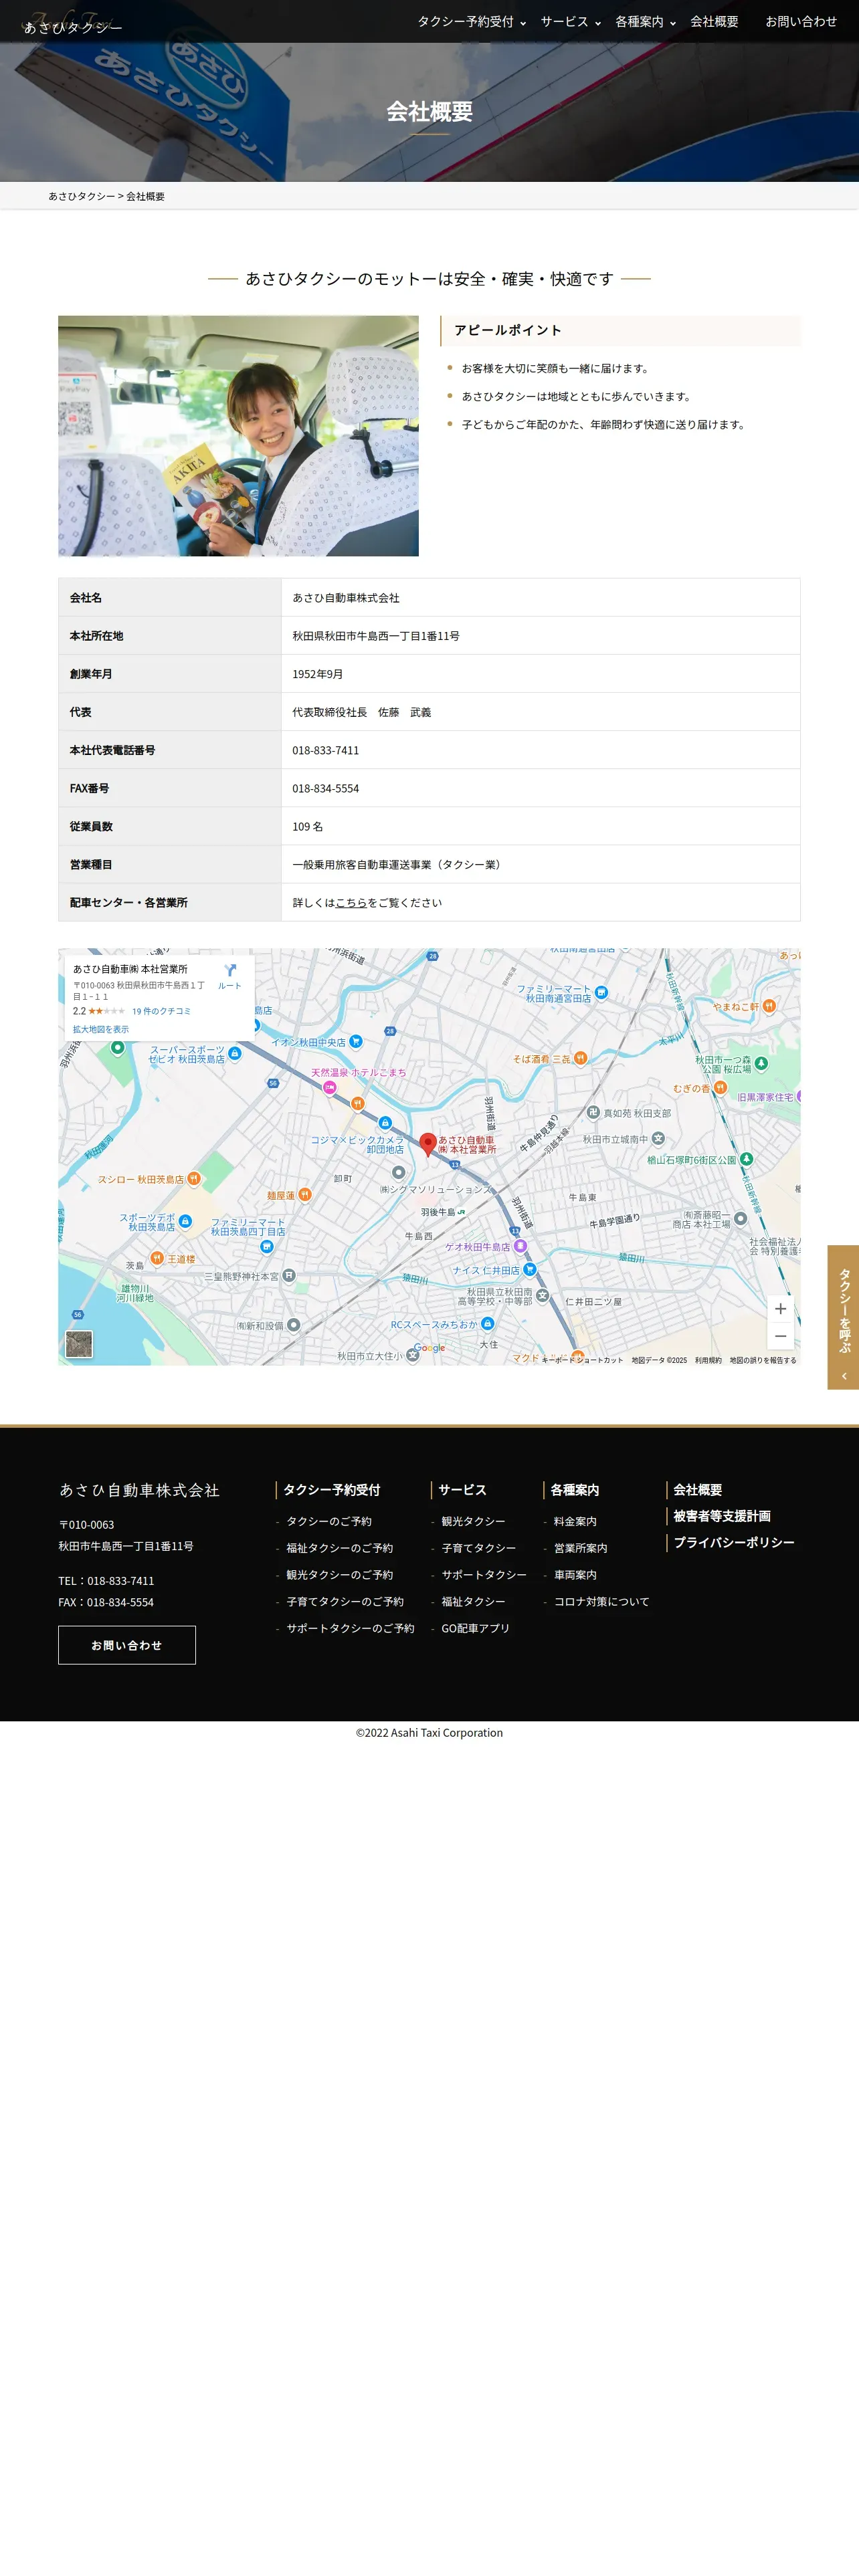
Task: Open footer link 料金案内
Action: pos(575,1521)
